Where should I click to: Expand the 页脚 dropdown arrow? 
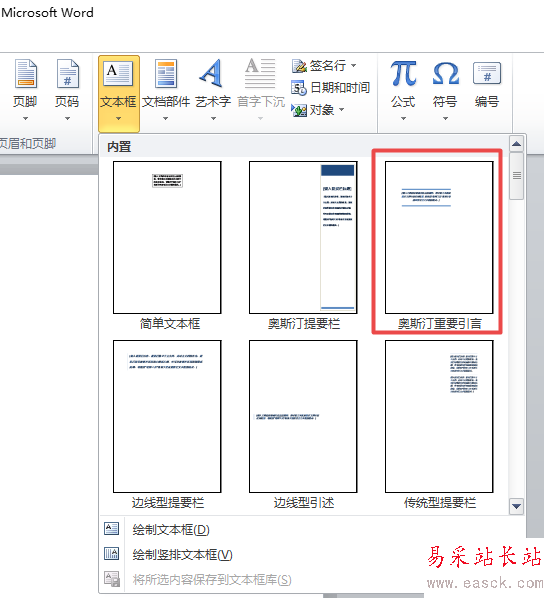26,119
